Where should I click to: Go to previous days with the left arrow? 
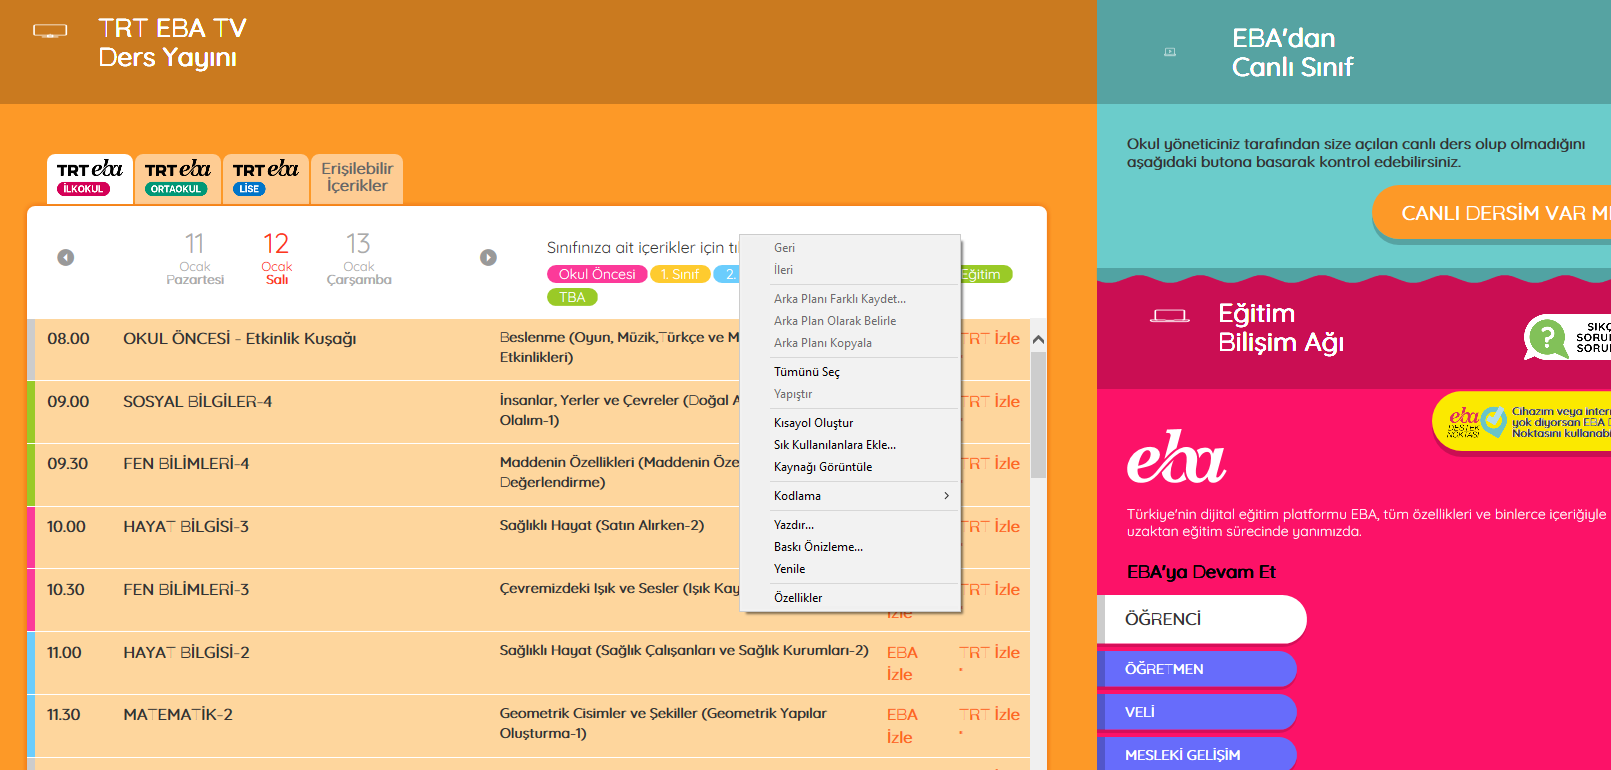66,258
